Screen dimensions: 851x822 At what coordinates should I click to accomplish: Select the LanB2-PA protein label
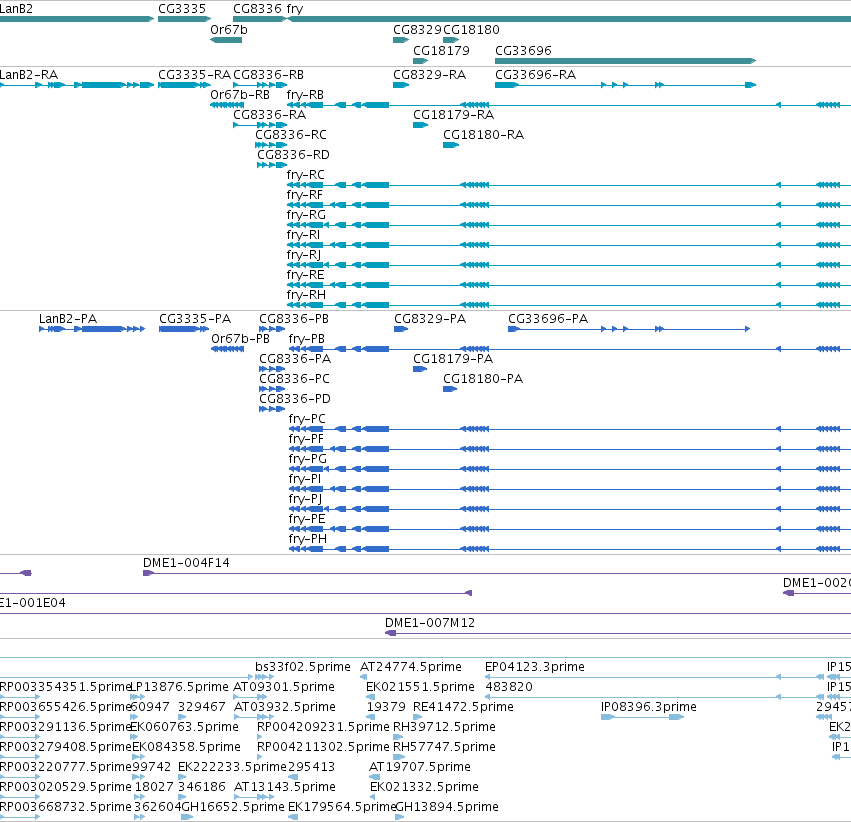pyautogui.click(x=68, y=318)
